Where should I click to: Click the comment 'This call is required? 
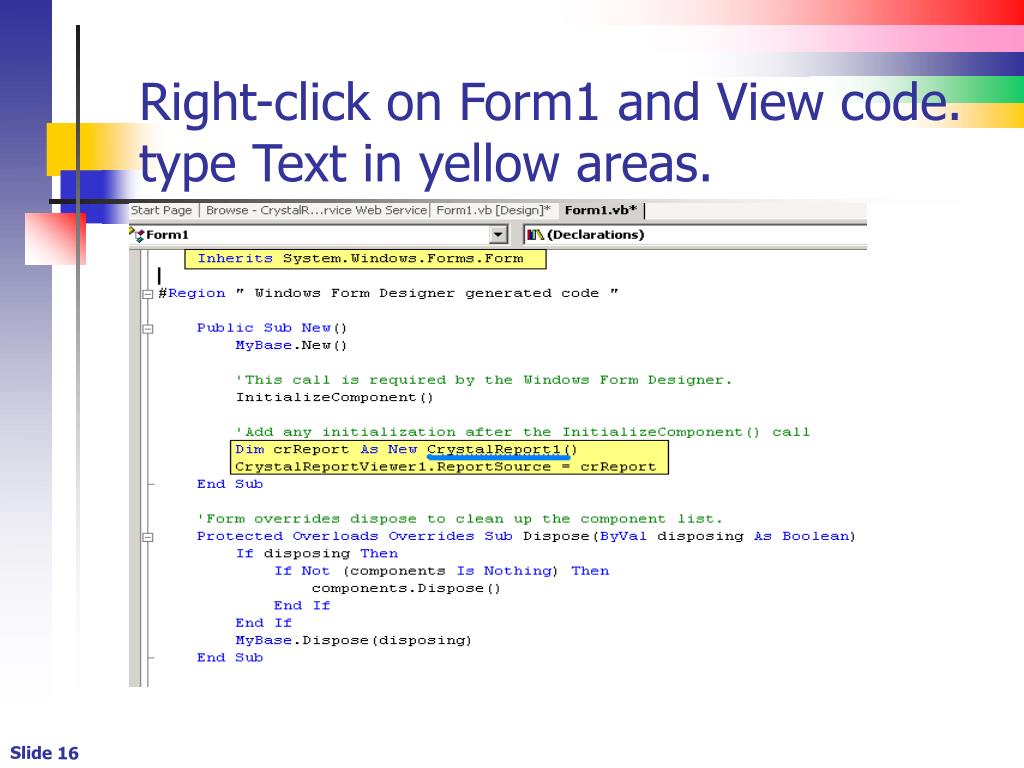[484, 380]
